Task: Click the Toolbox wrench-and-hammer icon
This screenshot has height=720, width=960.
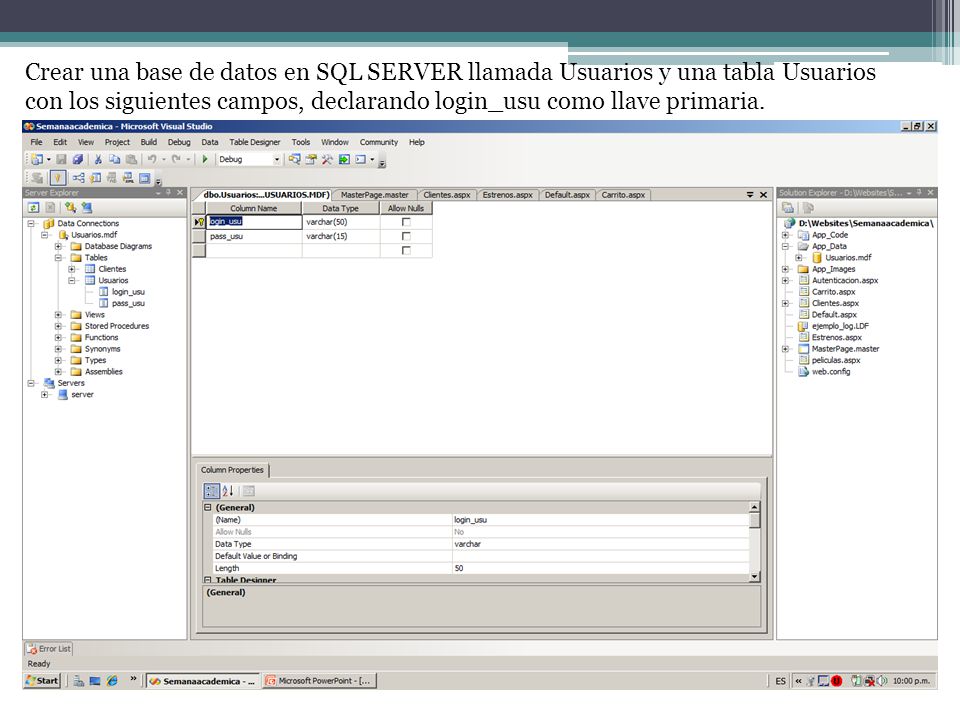Action: pyautogui.click(x=327, y=159)
